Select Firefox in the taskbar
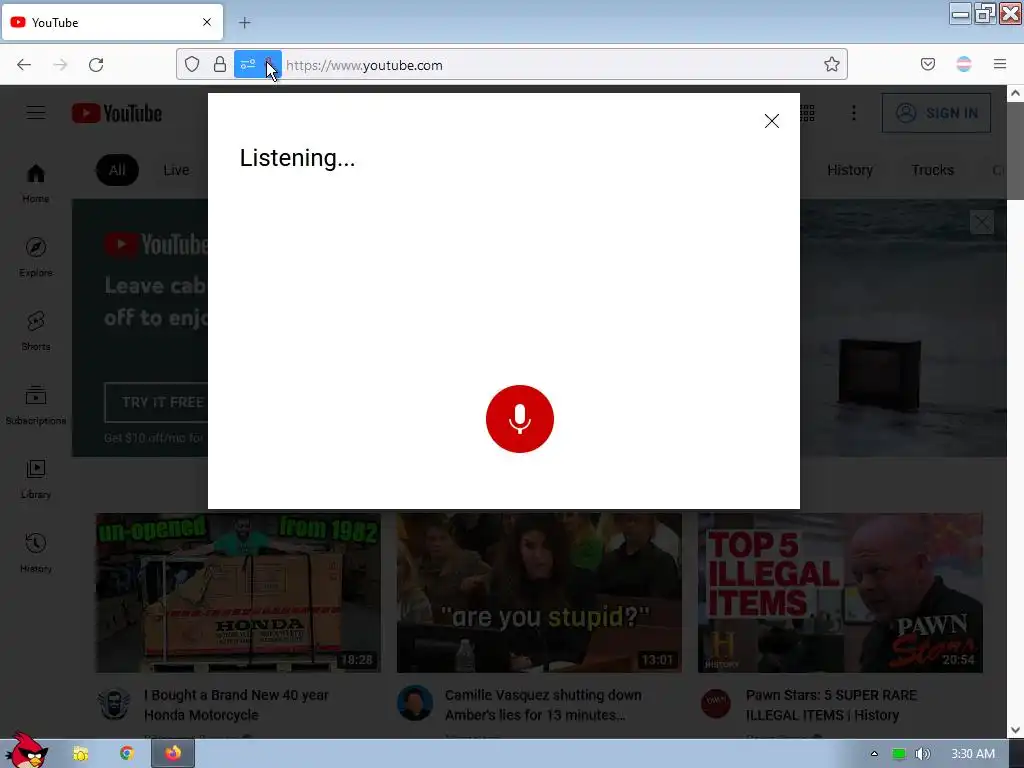The width and height of the screenshot is (1024, 768). point(173,754)
